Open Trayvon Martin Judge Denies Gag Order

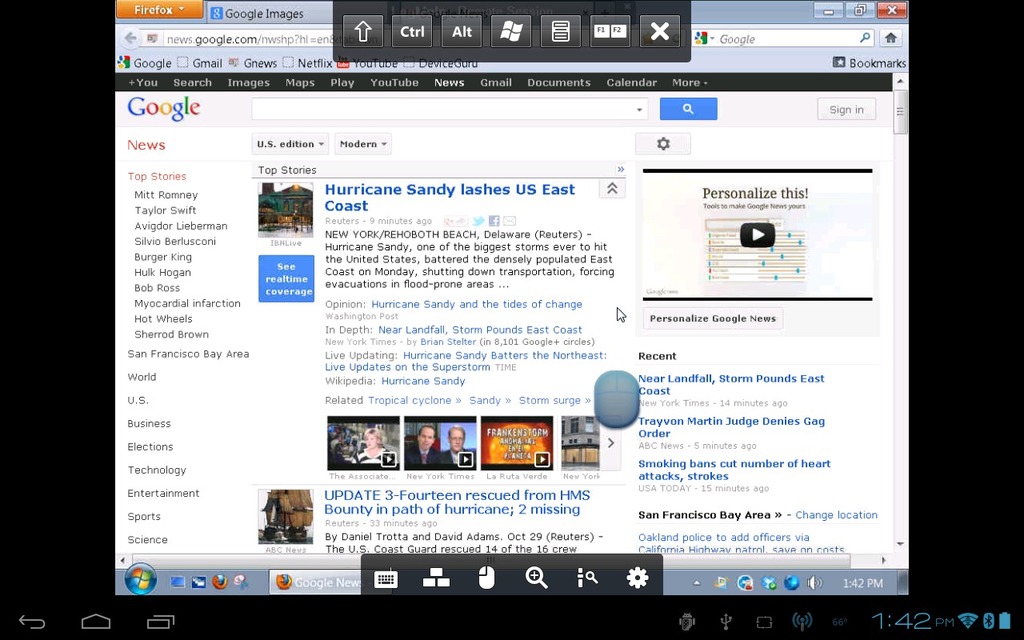(731, 427)
